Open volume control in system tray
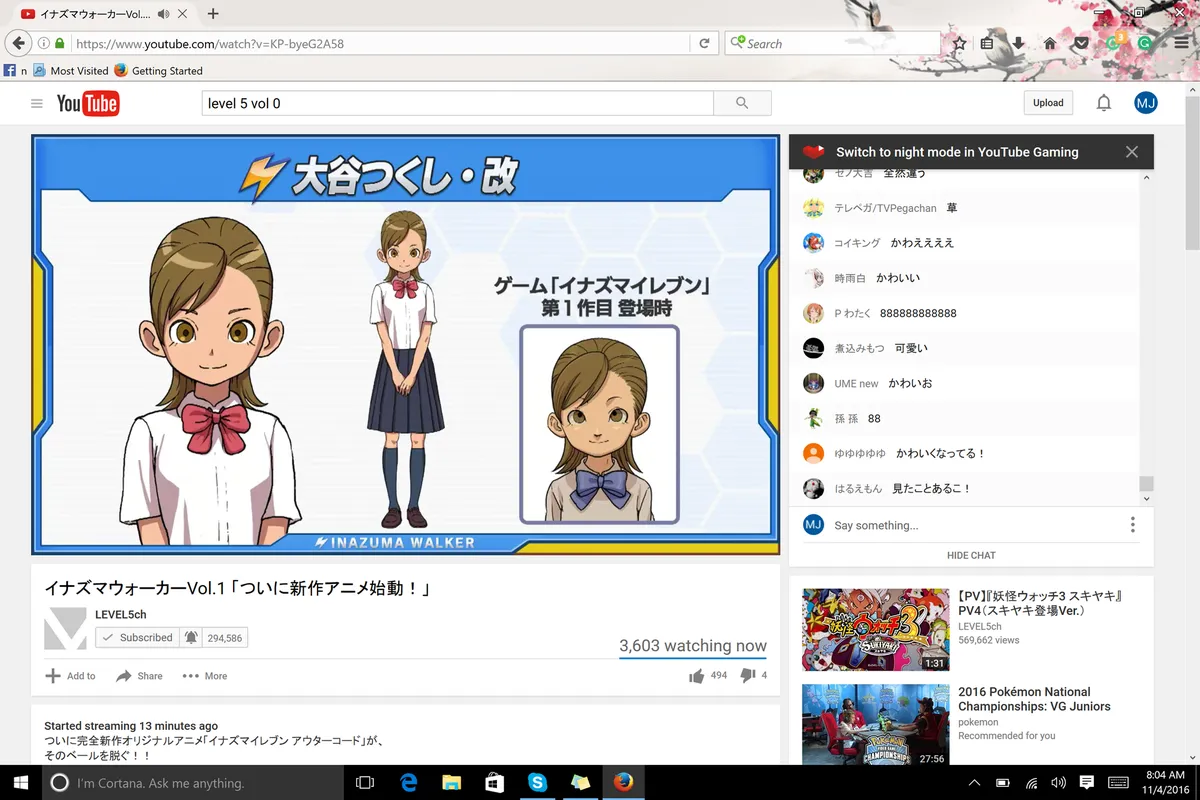 point(1059,782)
